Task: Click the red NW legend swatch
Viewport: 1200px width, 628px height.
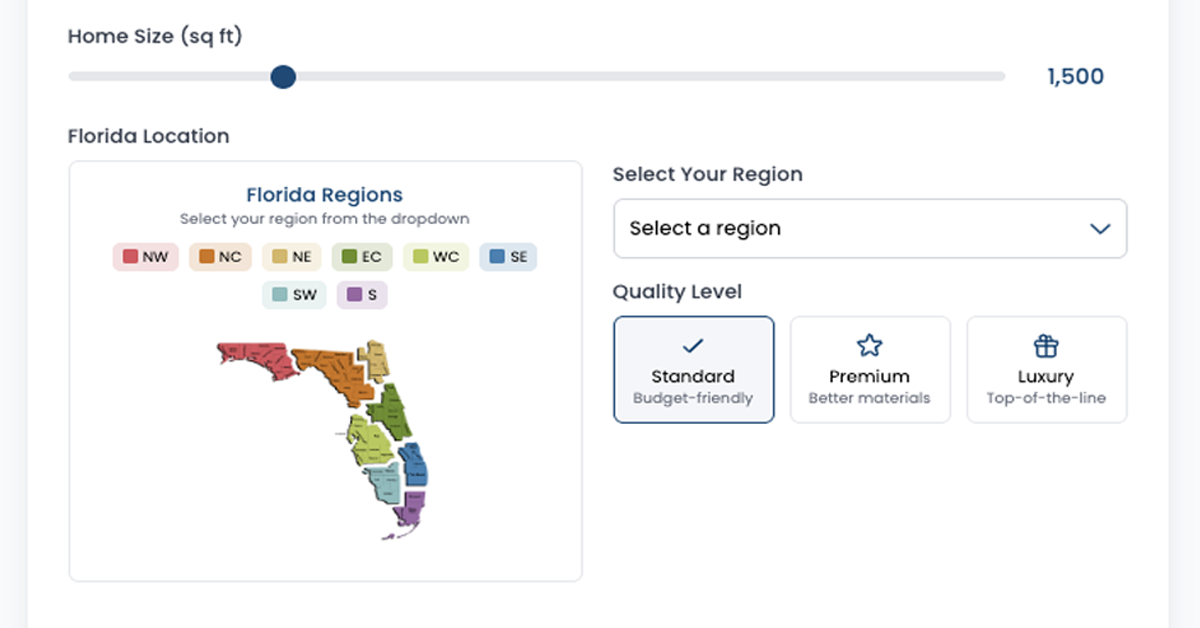Action: tap(130, 257)
